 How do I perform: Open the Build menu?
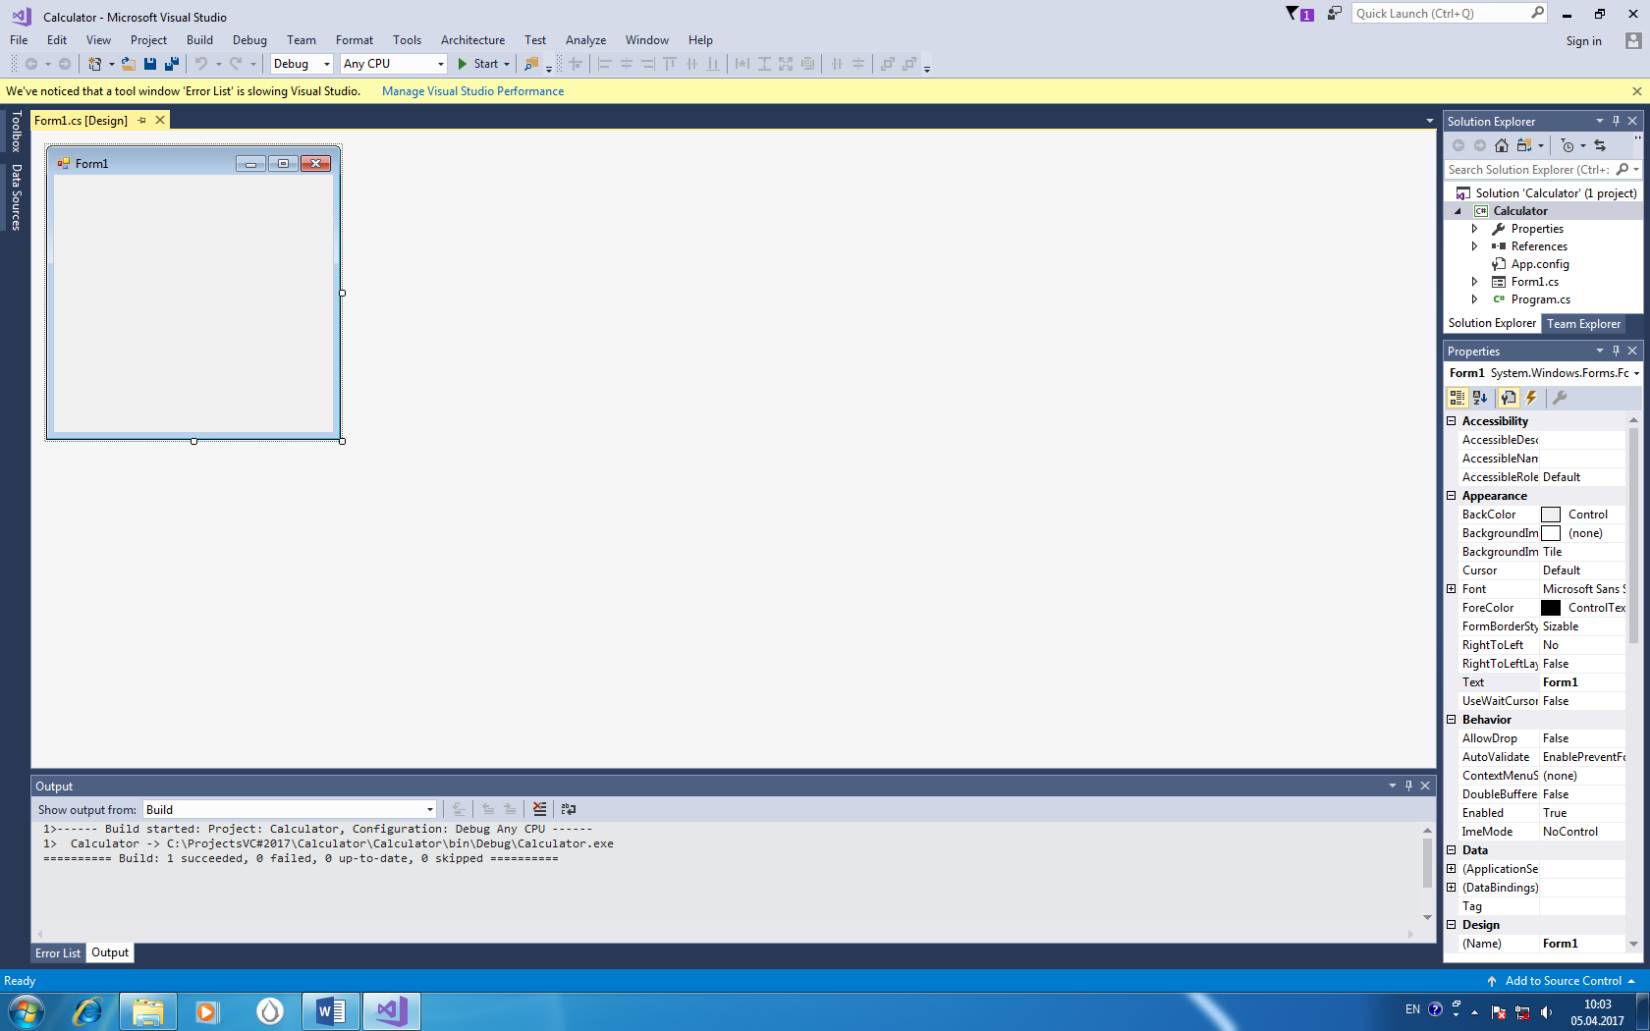[199, 40]
